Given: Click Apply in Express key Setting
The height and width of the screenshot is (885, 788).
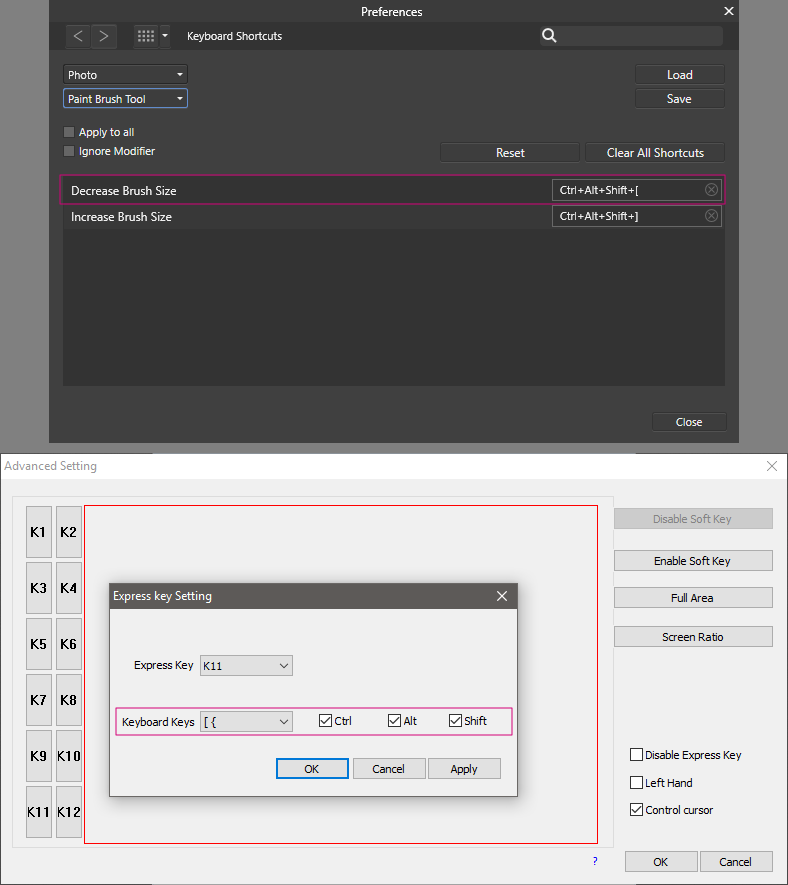Looking at the screenshot, I should (x=464, y=769).
